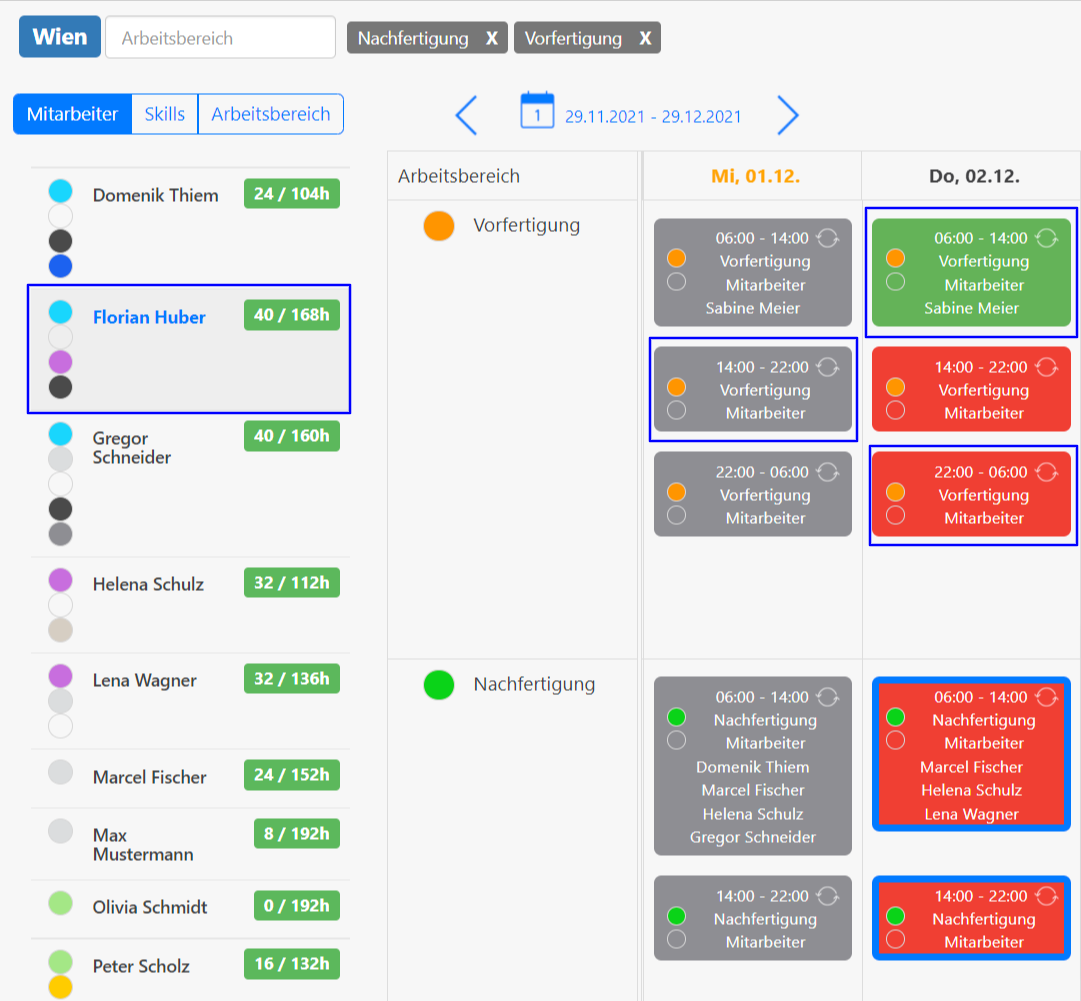Image resolution: width=1081 pixels, height=1001 pixels.
Task: Remove the Nachfertigung filter tag
Action: (x=491, y=38)
